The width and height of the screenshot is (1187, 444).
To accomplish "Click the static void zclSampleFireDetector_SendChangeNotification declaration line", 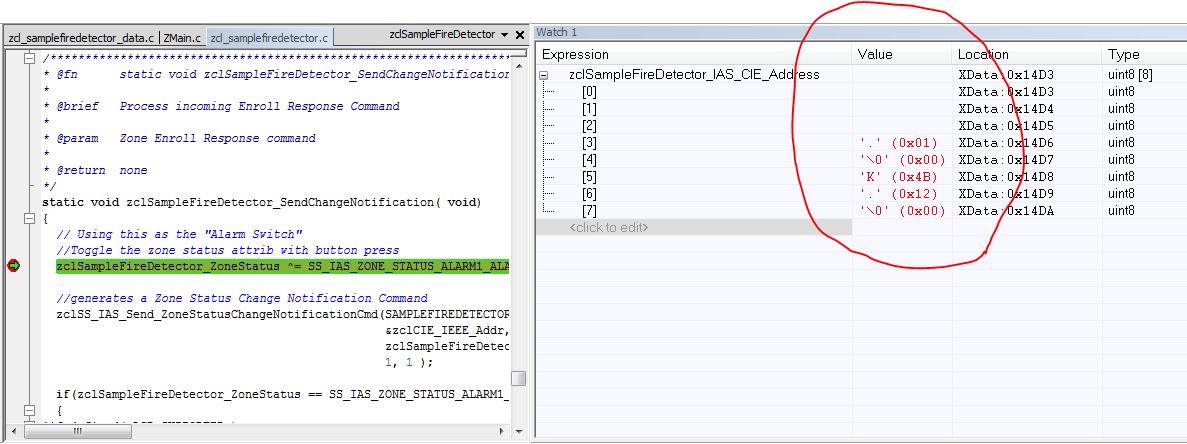I will click(x=262, y=203).
